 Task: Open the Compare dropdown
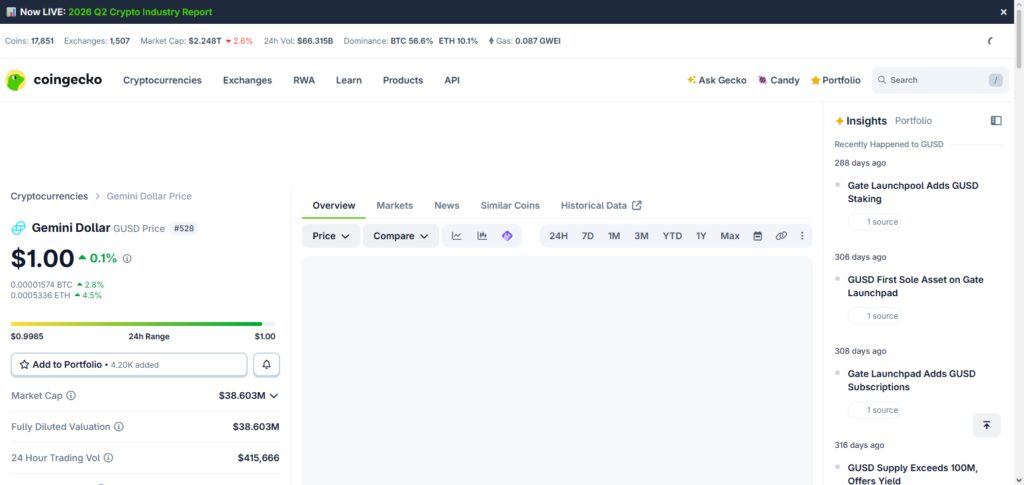pyautogui.click(x=401, y=236)
